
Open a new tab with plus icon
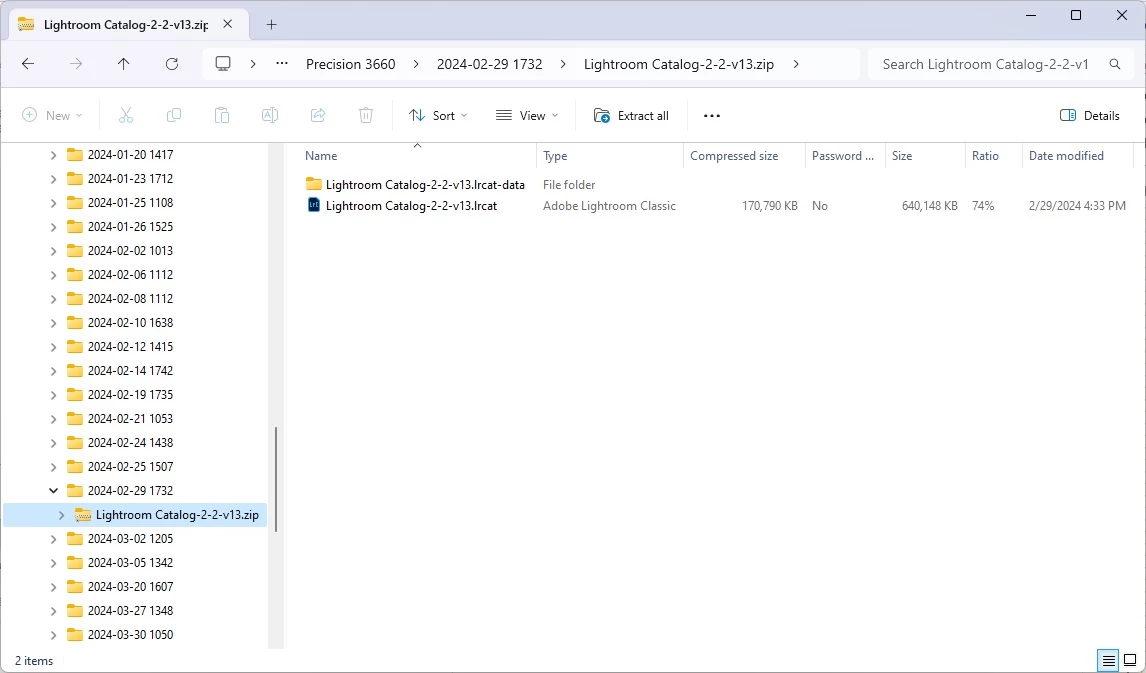(x=271, y=24)
